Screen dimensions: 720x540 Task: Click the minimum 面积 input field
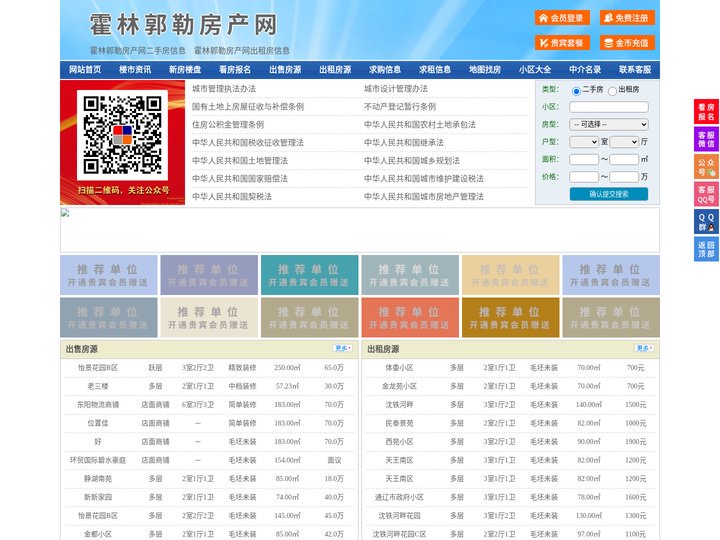(584, 159)
